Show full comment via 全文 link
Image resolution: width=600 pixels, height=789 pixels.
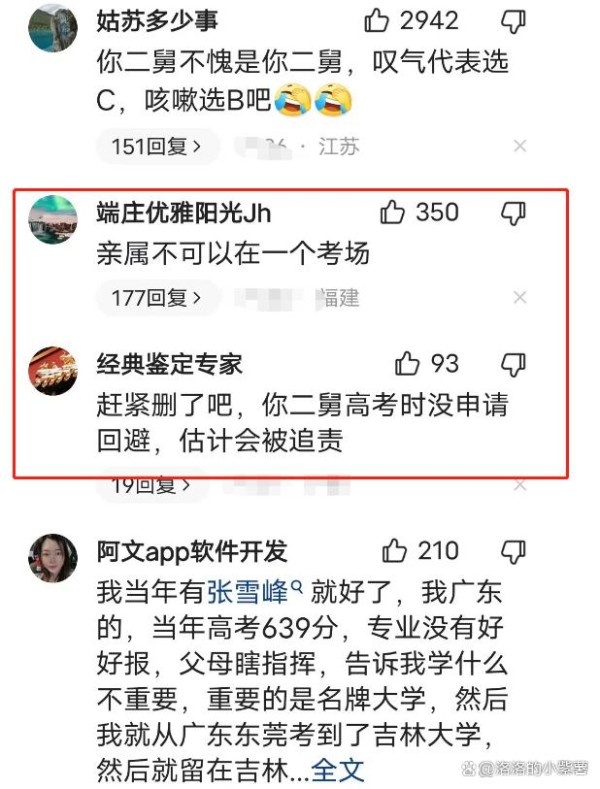337,769
